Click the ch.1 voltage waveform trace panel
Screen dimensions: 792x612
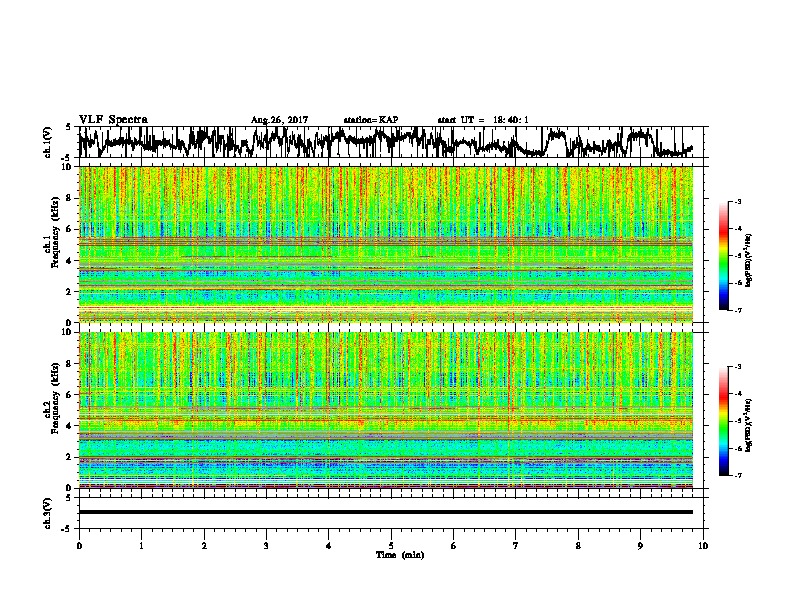coord(393,142)
